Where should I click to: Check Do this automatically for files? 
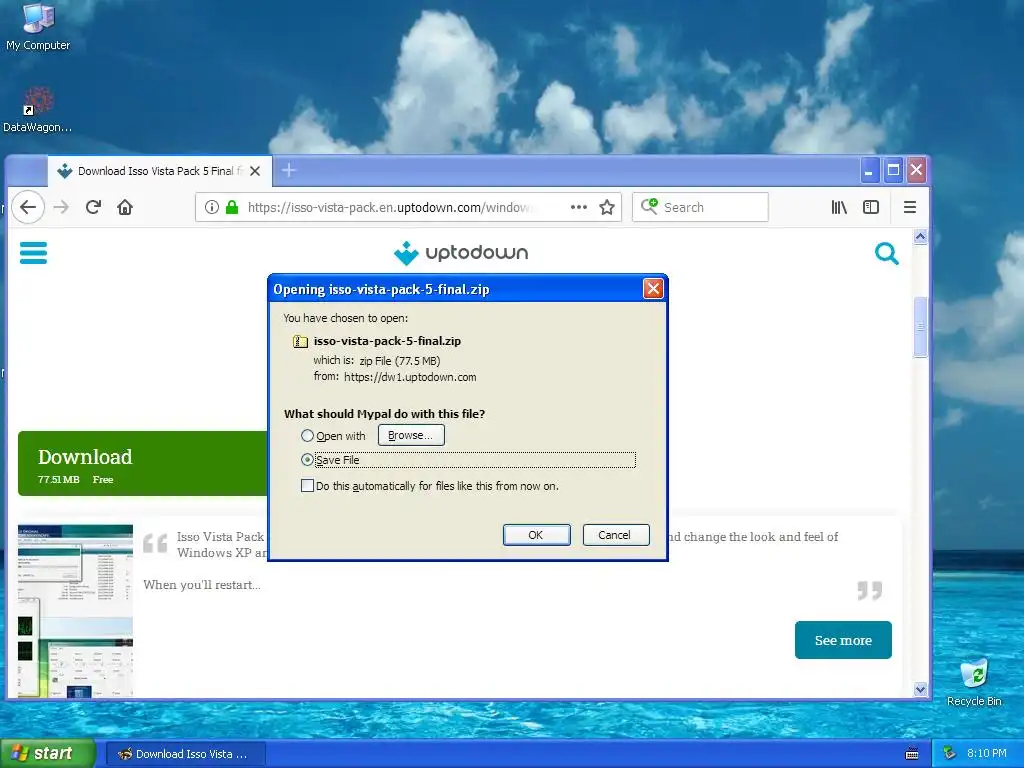tap(307, 486)
